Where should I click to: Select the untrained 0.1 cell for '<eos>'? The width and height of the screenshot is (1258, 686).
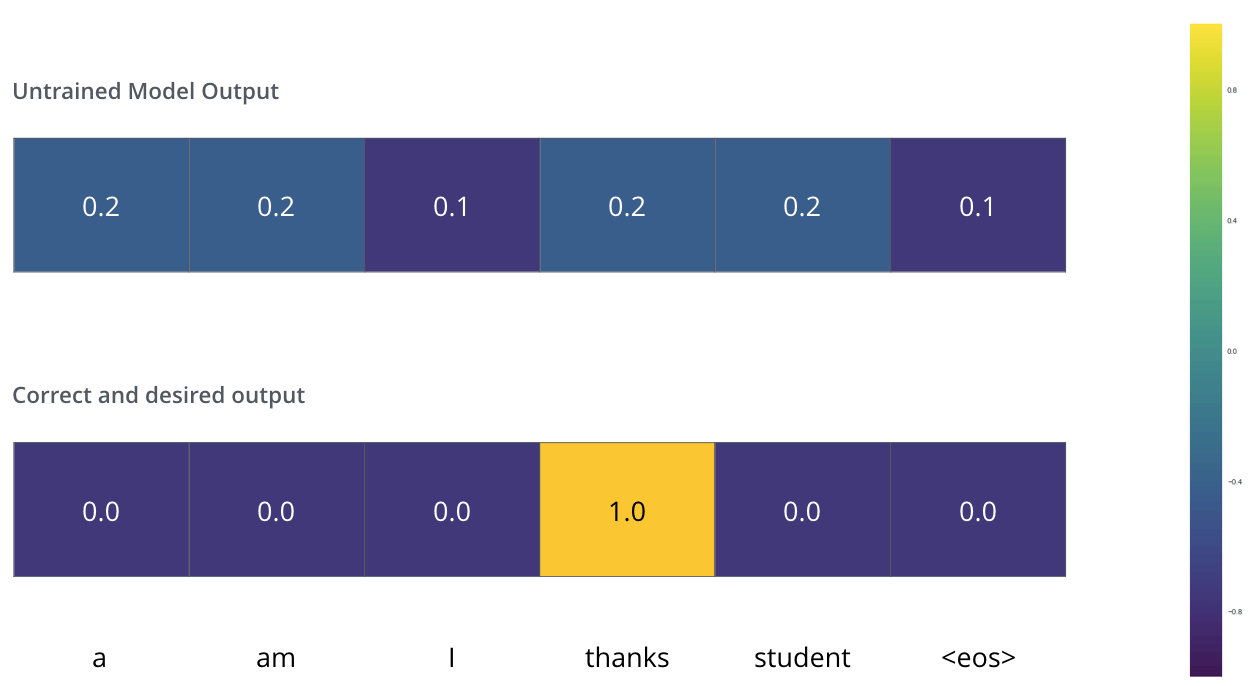pos(978,205)
